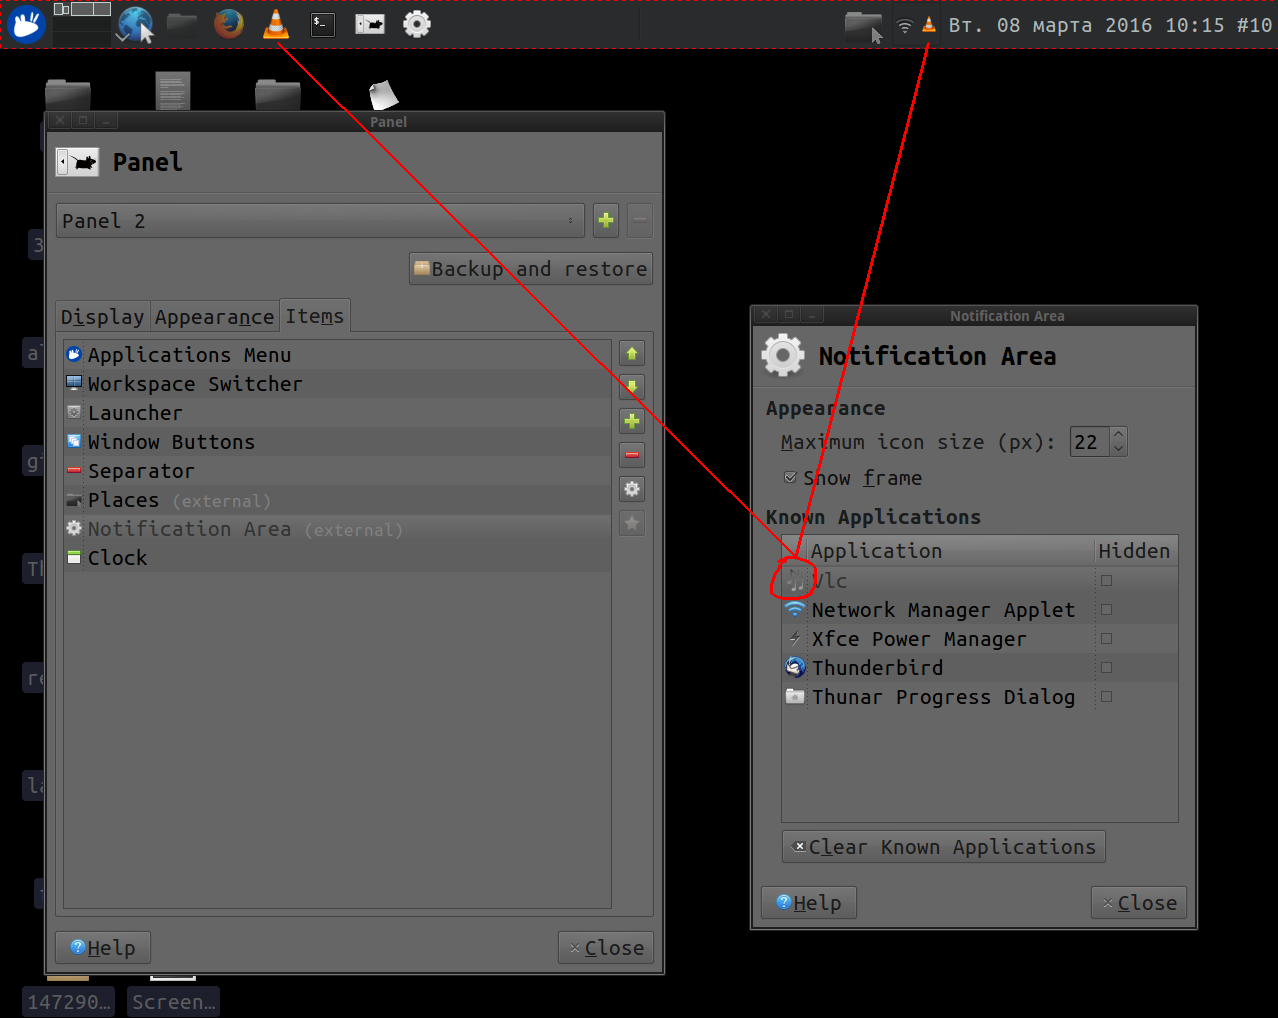Screen dimensions: 1278x1018
Task: Check Hidden box for Vlc
Action: (x=1106, y=581)
